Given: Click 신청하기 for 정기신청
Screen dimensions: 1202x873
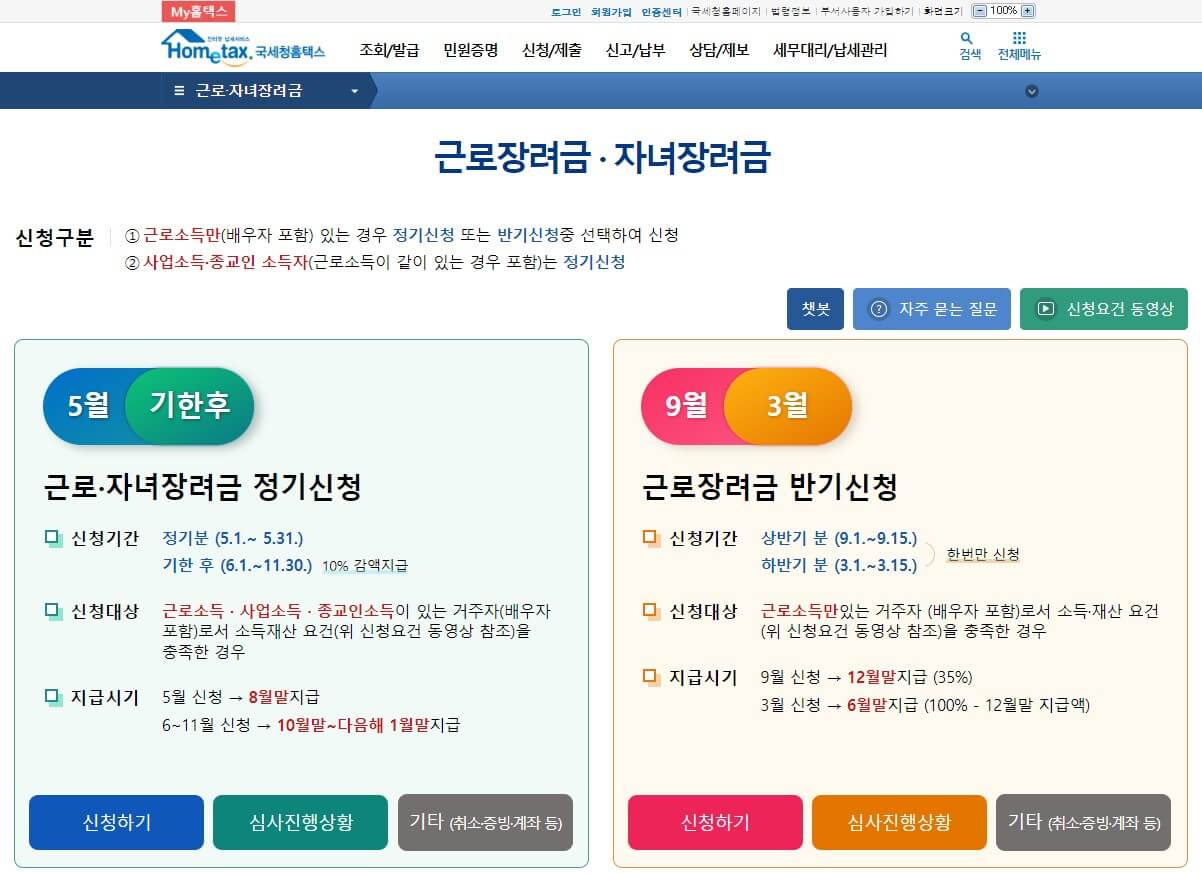Looking at the screenshot, I should coord(116,822).
